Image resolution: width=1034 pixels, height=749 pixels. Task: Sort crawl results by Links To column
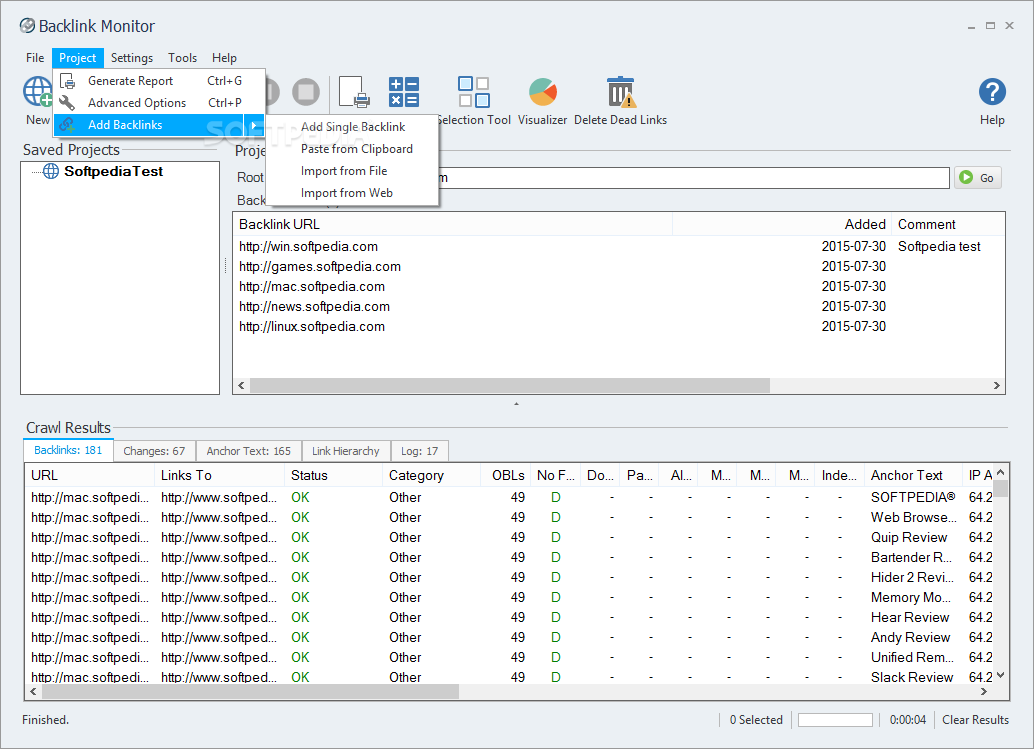220,475
